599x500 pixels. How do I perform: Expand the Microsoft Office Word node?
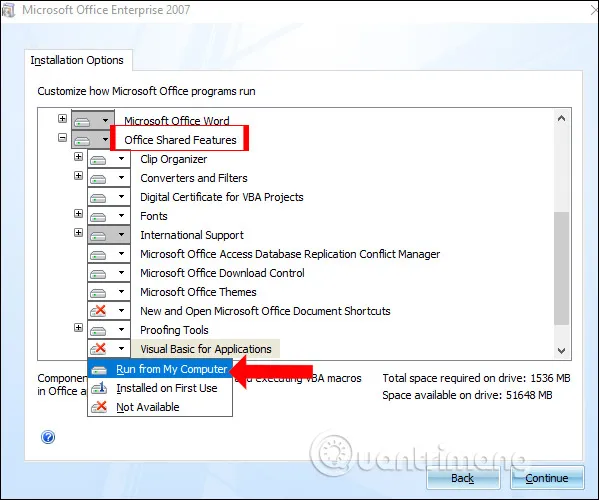(62, 118)
